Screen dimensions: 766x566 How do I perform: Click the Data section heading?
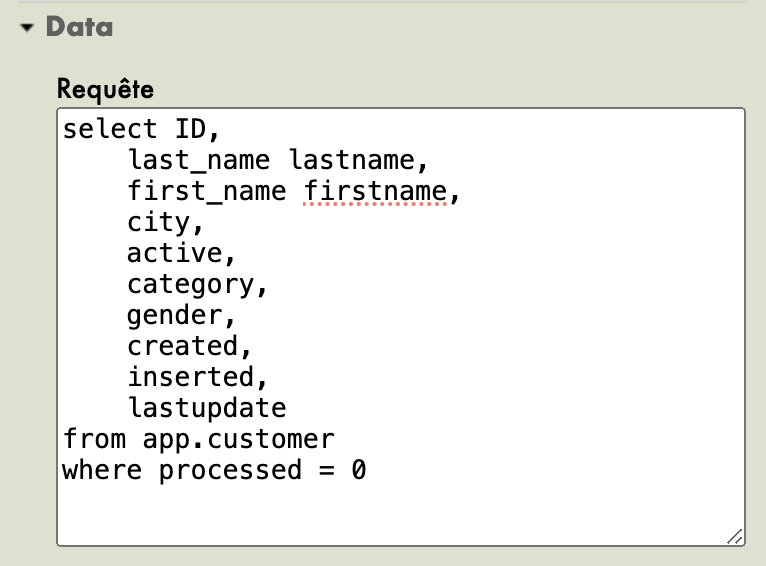pos(79,27)
